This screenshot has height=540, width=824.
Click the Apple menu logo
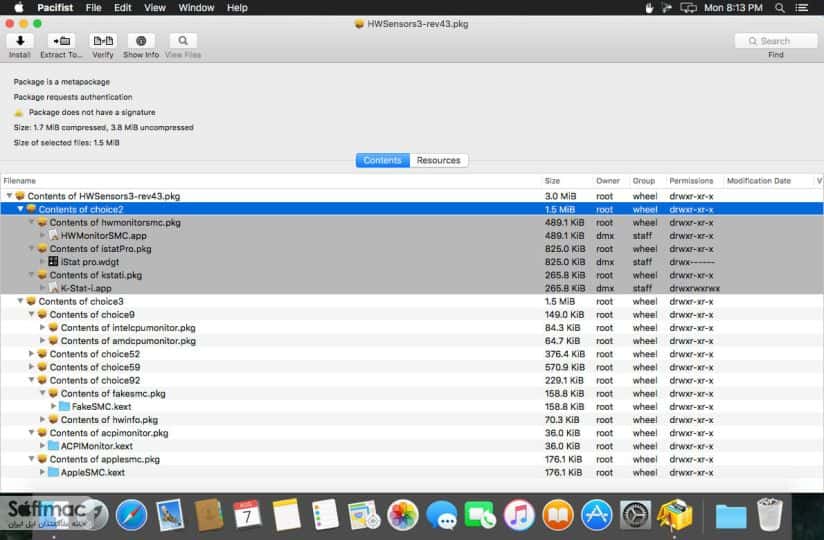click(19, 8)
